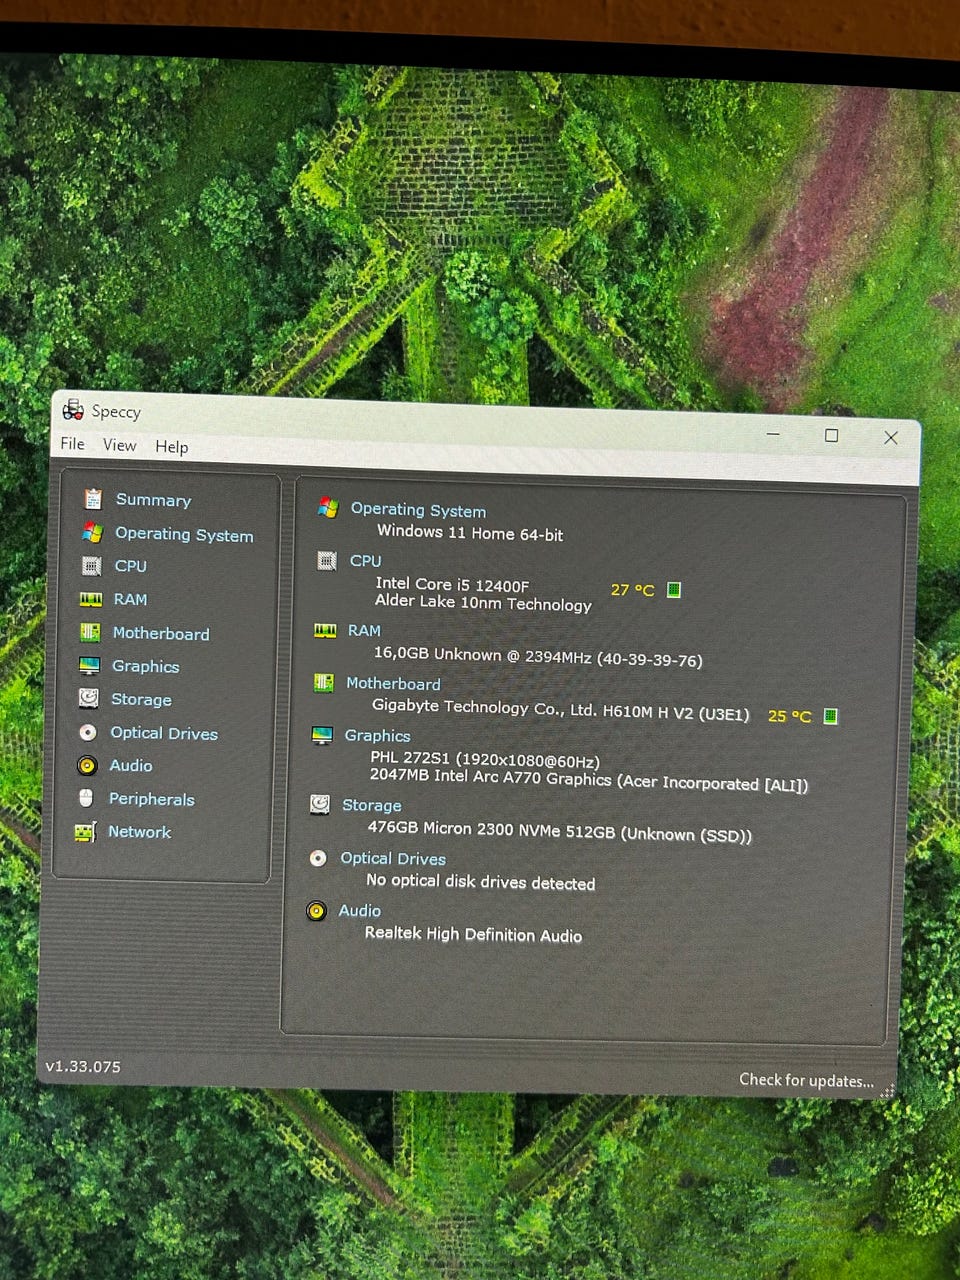This screenshot has width=960, height=1280.
Task: Select Optical Drives in the sidebar
Action: pos(164,733)
